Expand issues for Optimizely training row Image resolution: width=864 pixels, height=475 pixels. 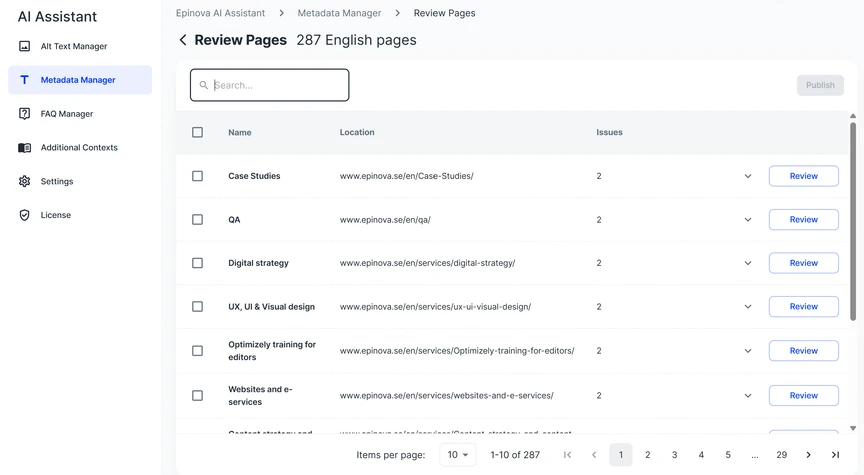coord(748,351)
